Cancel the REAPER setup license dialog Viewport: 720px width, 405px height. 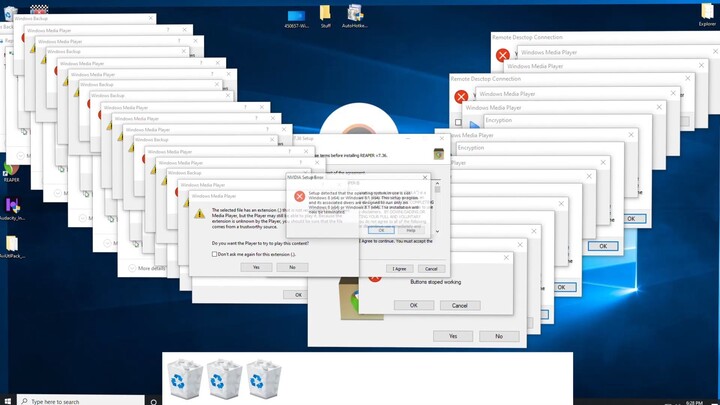pyautogui.click(x=431, y=268)
